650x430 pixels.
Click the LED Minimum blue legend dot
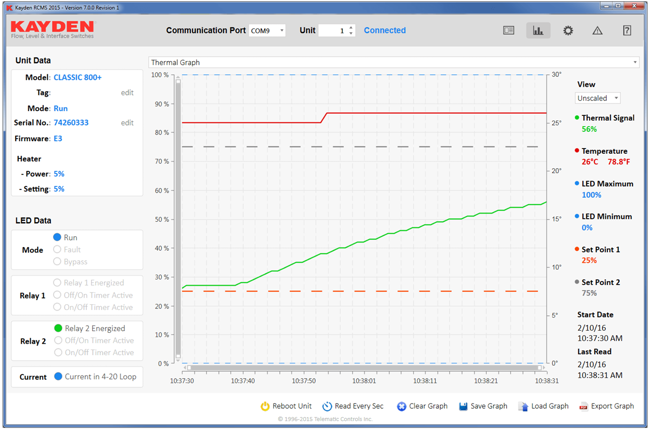point(577,216)
